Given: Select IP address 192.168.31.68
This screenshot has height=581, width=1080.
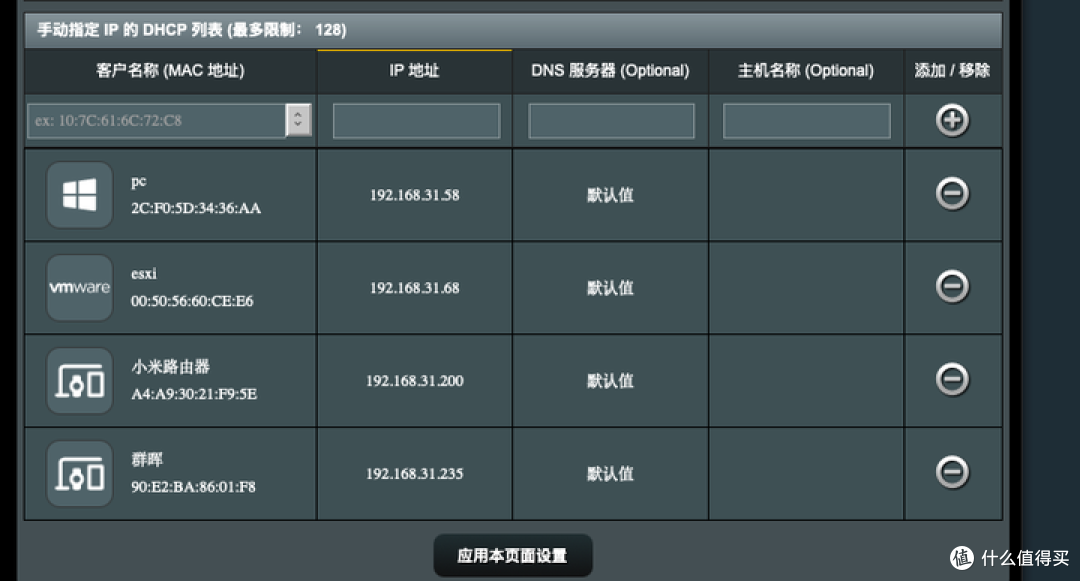Looking at the screenshot, I should [415, 288].
